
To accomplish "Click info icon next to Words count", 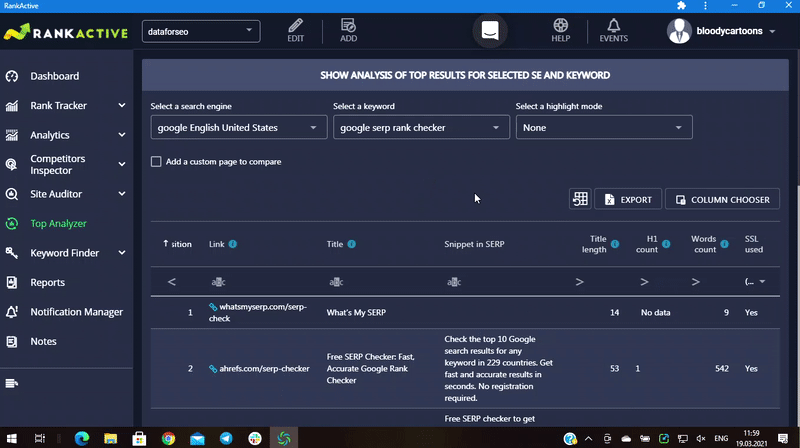I will 724,244.
